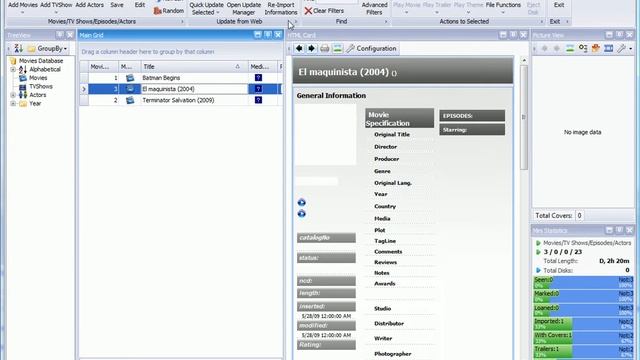Expand the Find ribbon group launcher
The width and height of the screenshot is (640, 360).
[386, 22]
